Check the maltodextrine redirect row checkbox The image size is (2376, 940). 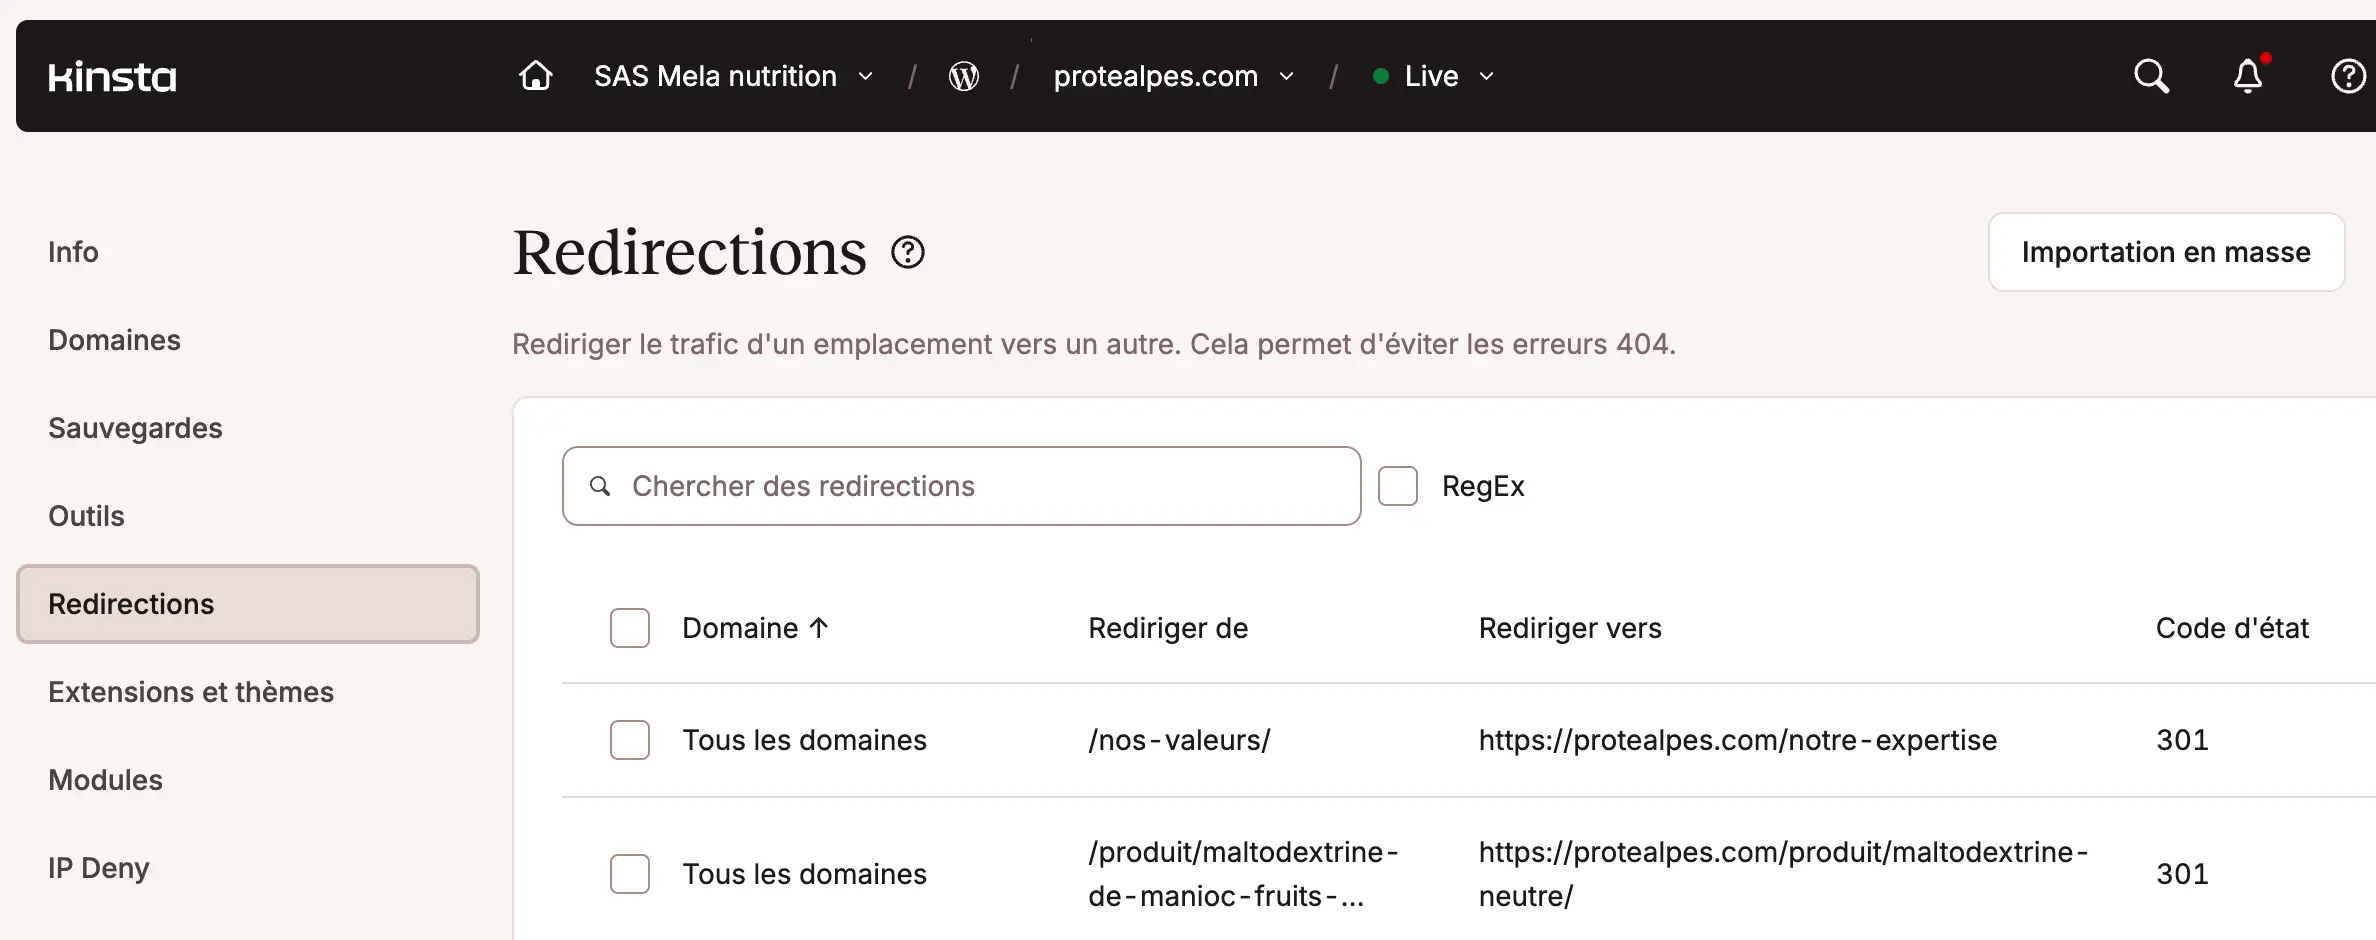pos(630,874)
